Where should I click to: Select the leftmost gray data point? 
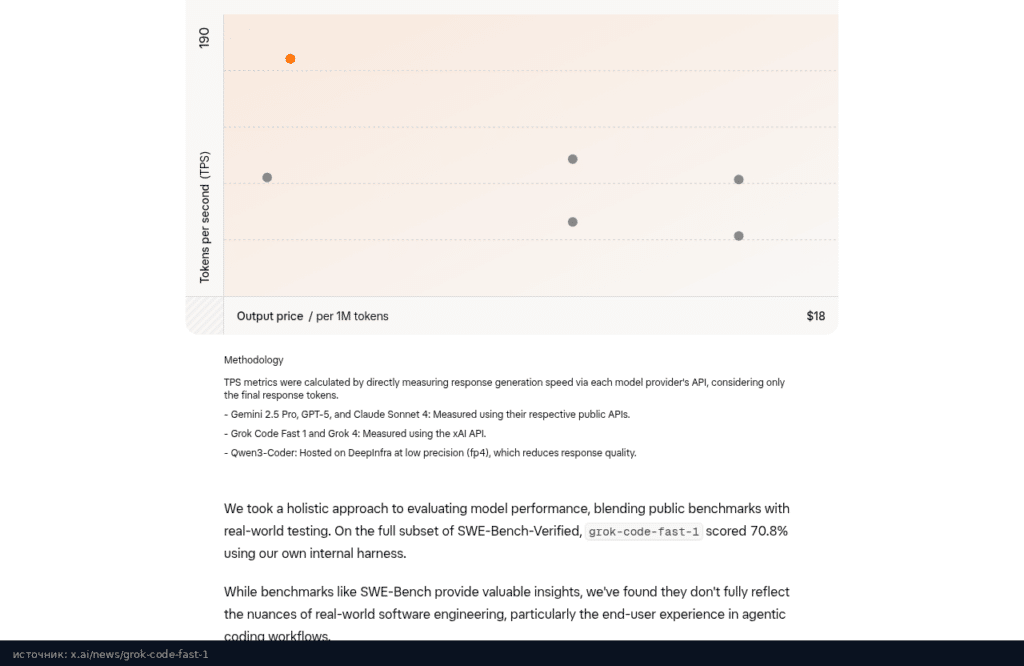point(267,178)
